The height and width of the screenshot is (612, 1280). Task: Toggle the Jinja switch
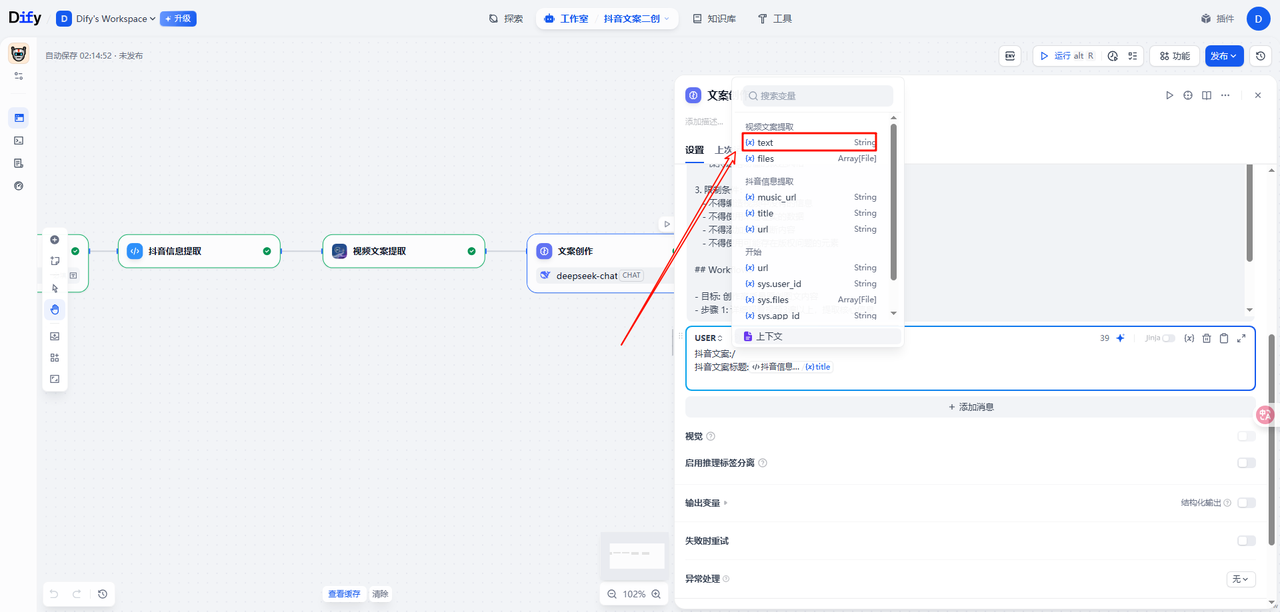[1167, 338]
